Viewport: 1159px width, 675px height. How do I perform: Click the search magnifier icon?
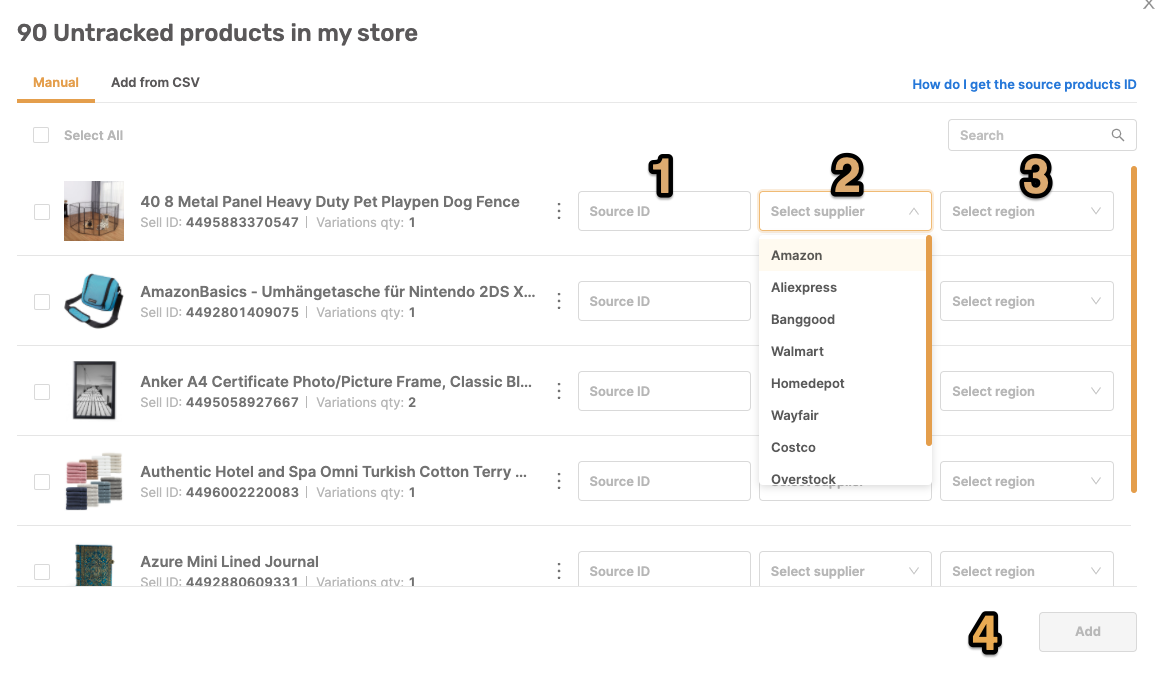point(1118,135)
